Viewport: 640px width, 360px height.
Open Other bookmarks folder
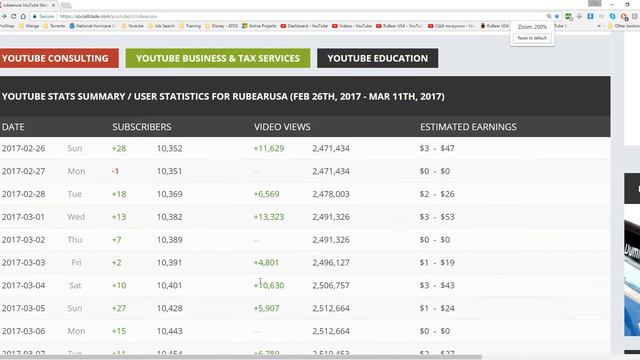pos(624,26)
